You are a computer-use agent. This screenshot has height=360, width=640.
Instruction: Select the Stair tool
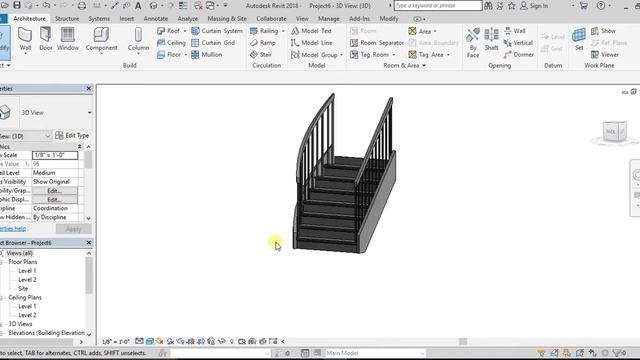pyautogui.click(x=261, y=54)
